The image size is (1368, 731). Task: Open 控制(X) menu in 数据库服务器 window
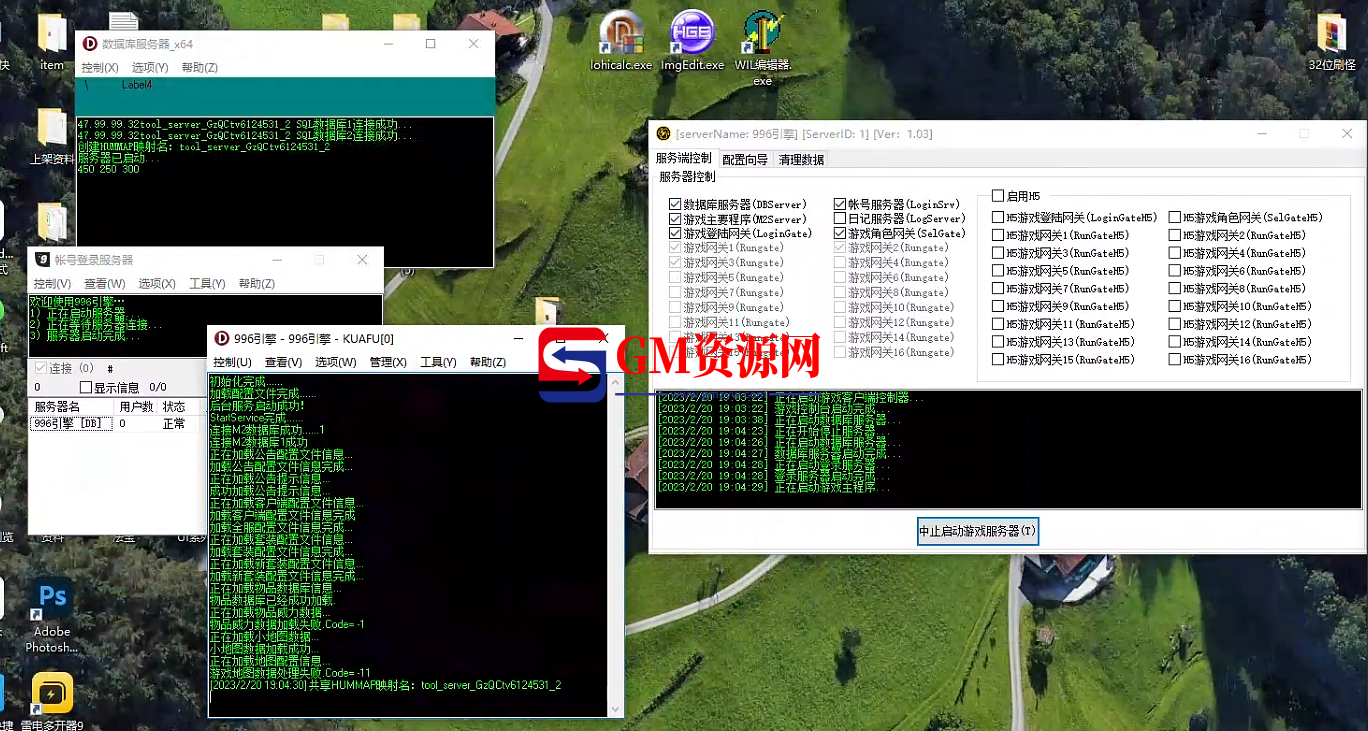click(100, 68)
